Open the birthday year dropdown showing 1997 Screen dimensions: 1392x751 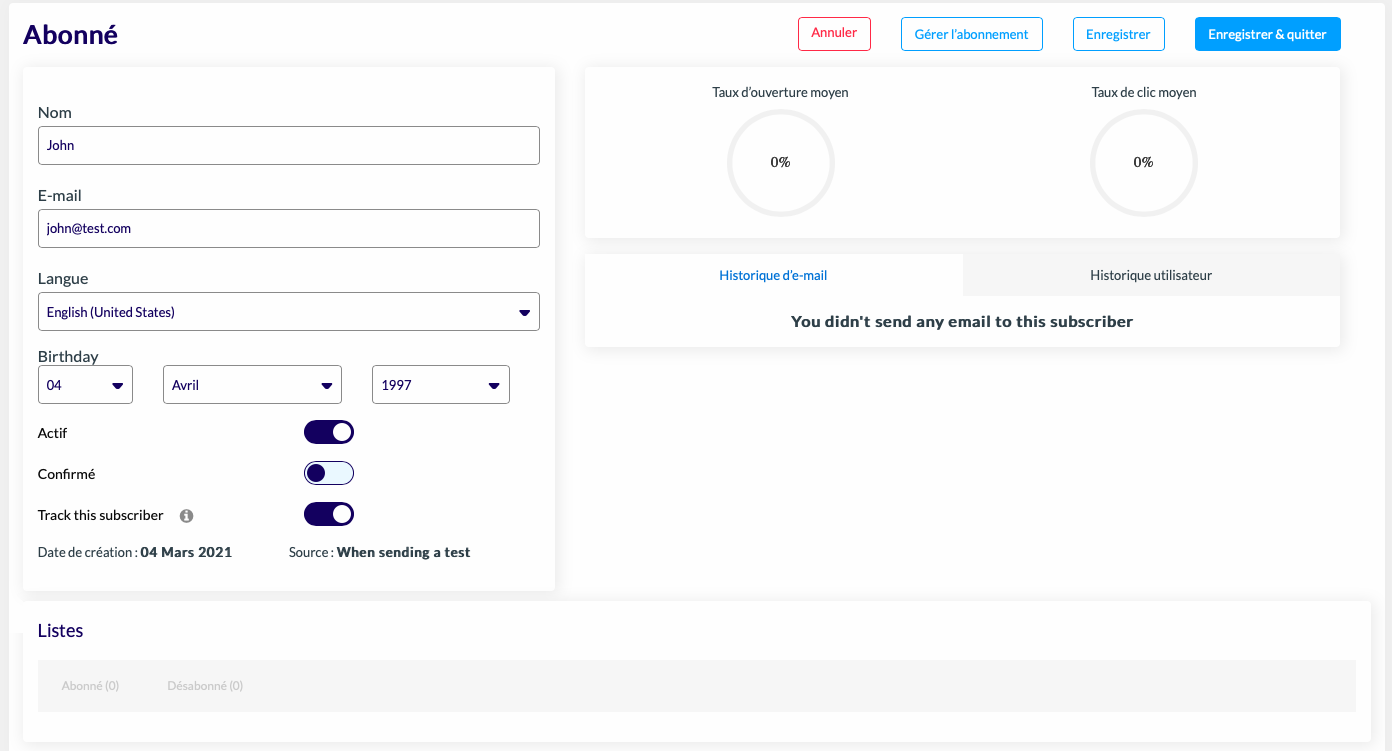[441, 385]
